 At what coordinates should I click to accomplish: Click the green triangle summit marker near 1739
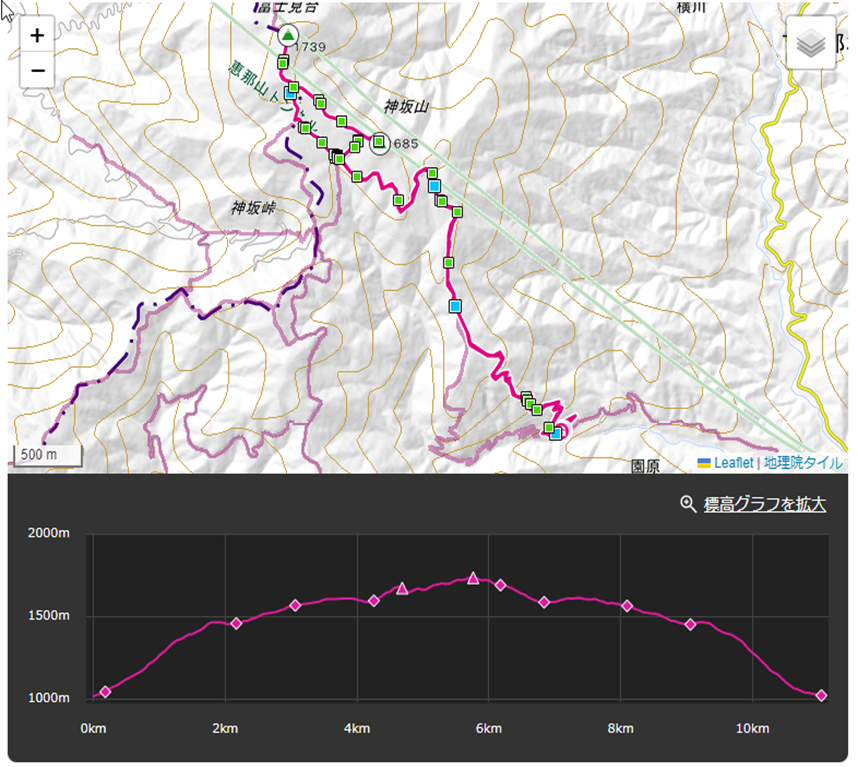point(288,36)
